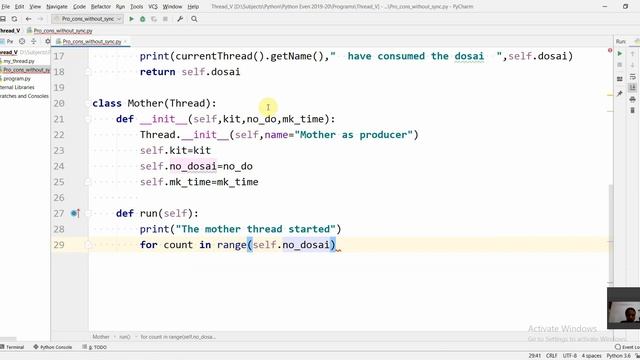Screen dimensions: 640x360
Task: Print the Run console output
Action: click(x=633, y=99)
